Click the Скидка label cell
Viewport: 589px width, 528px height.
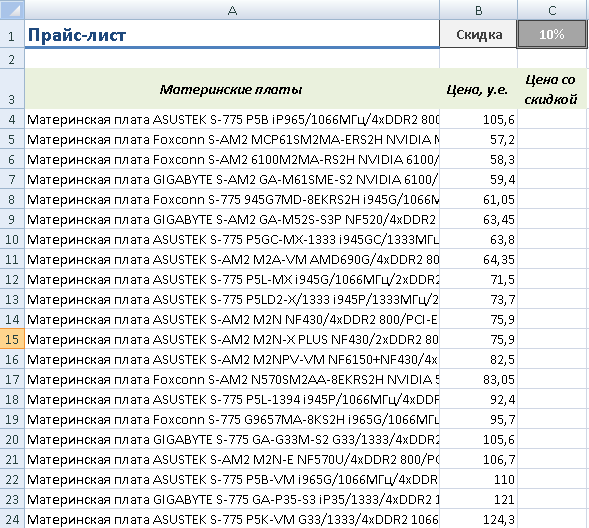(479, 35)
